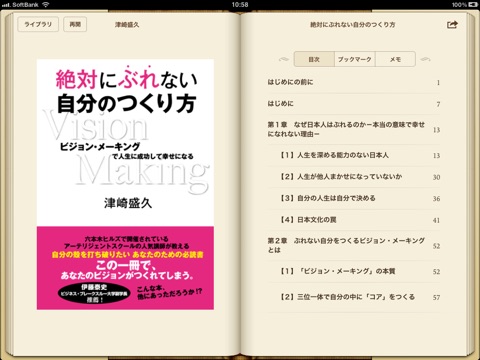Open 【3】自分の人生は自分で決める section
Screen dimensions: 480x360
tap(354, 199)
